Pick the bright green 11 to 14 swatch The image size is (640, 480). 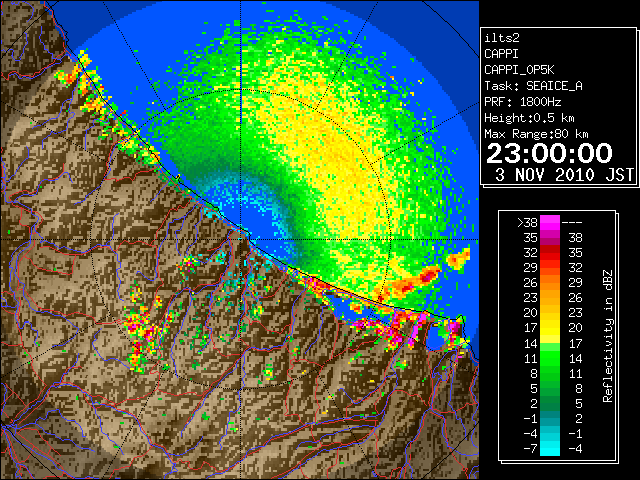pyautogui.click(x=550, y=358)
